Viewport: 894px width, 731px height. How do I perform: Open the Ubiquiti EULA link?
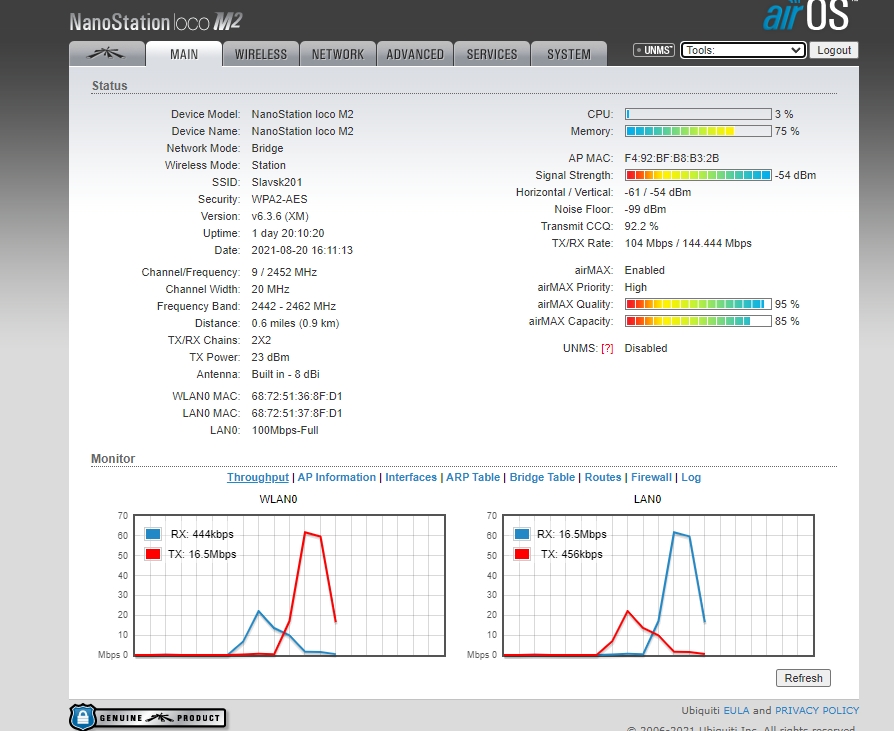(x=737, y=710)
